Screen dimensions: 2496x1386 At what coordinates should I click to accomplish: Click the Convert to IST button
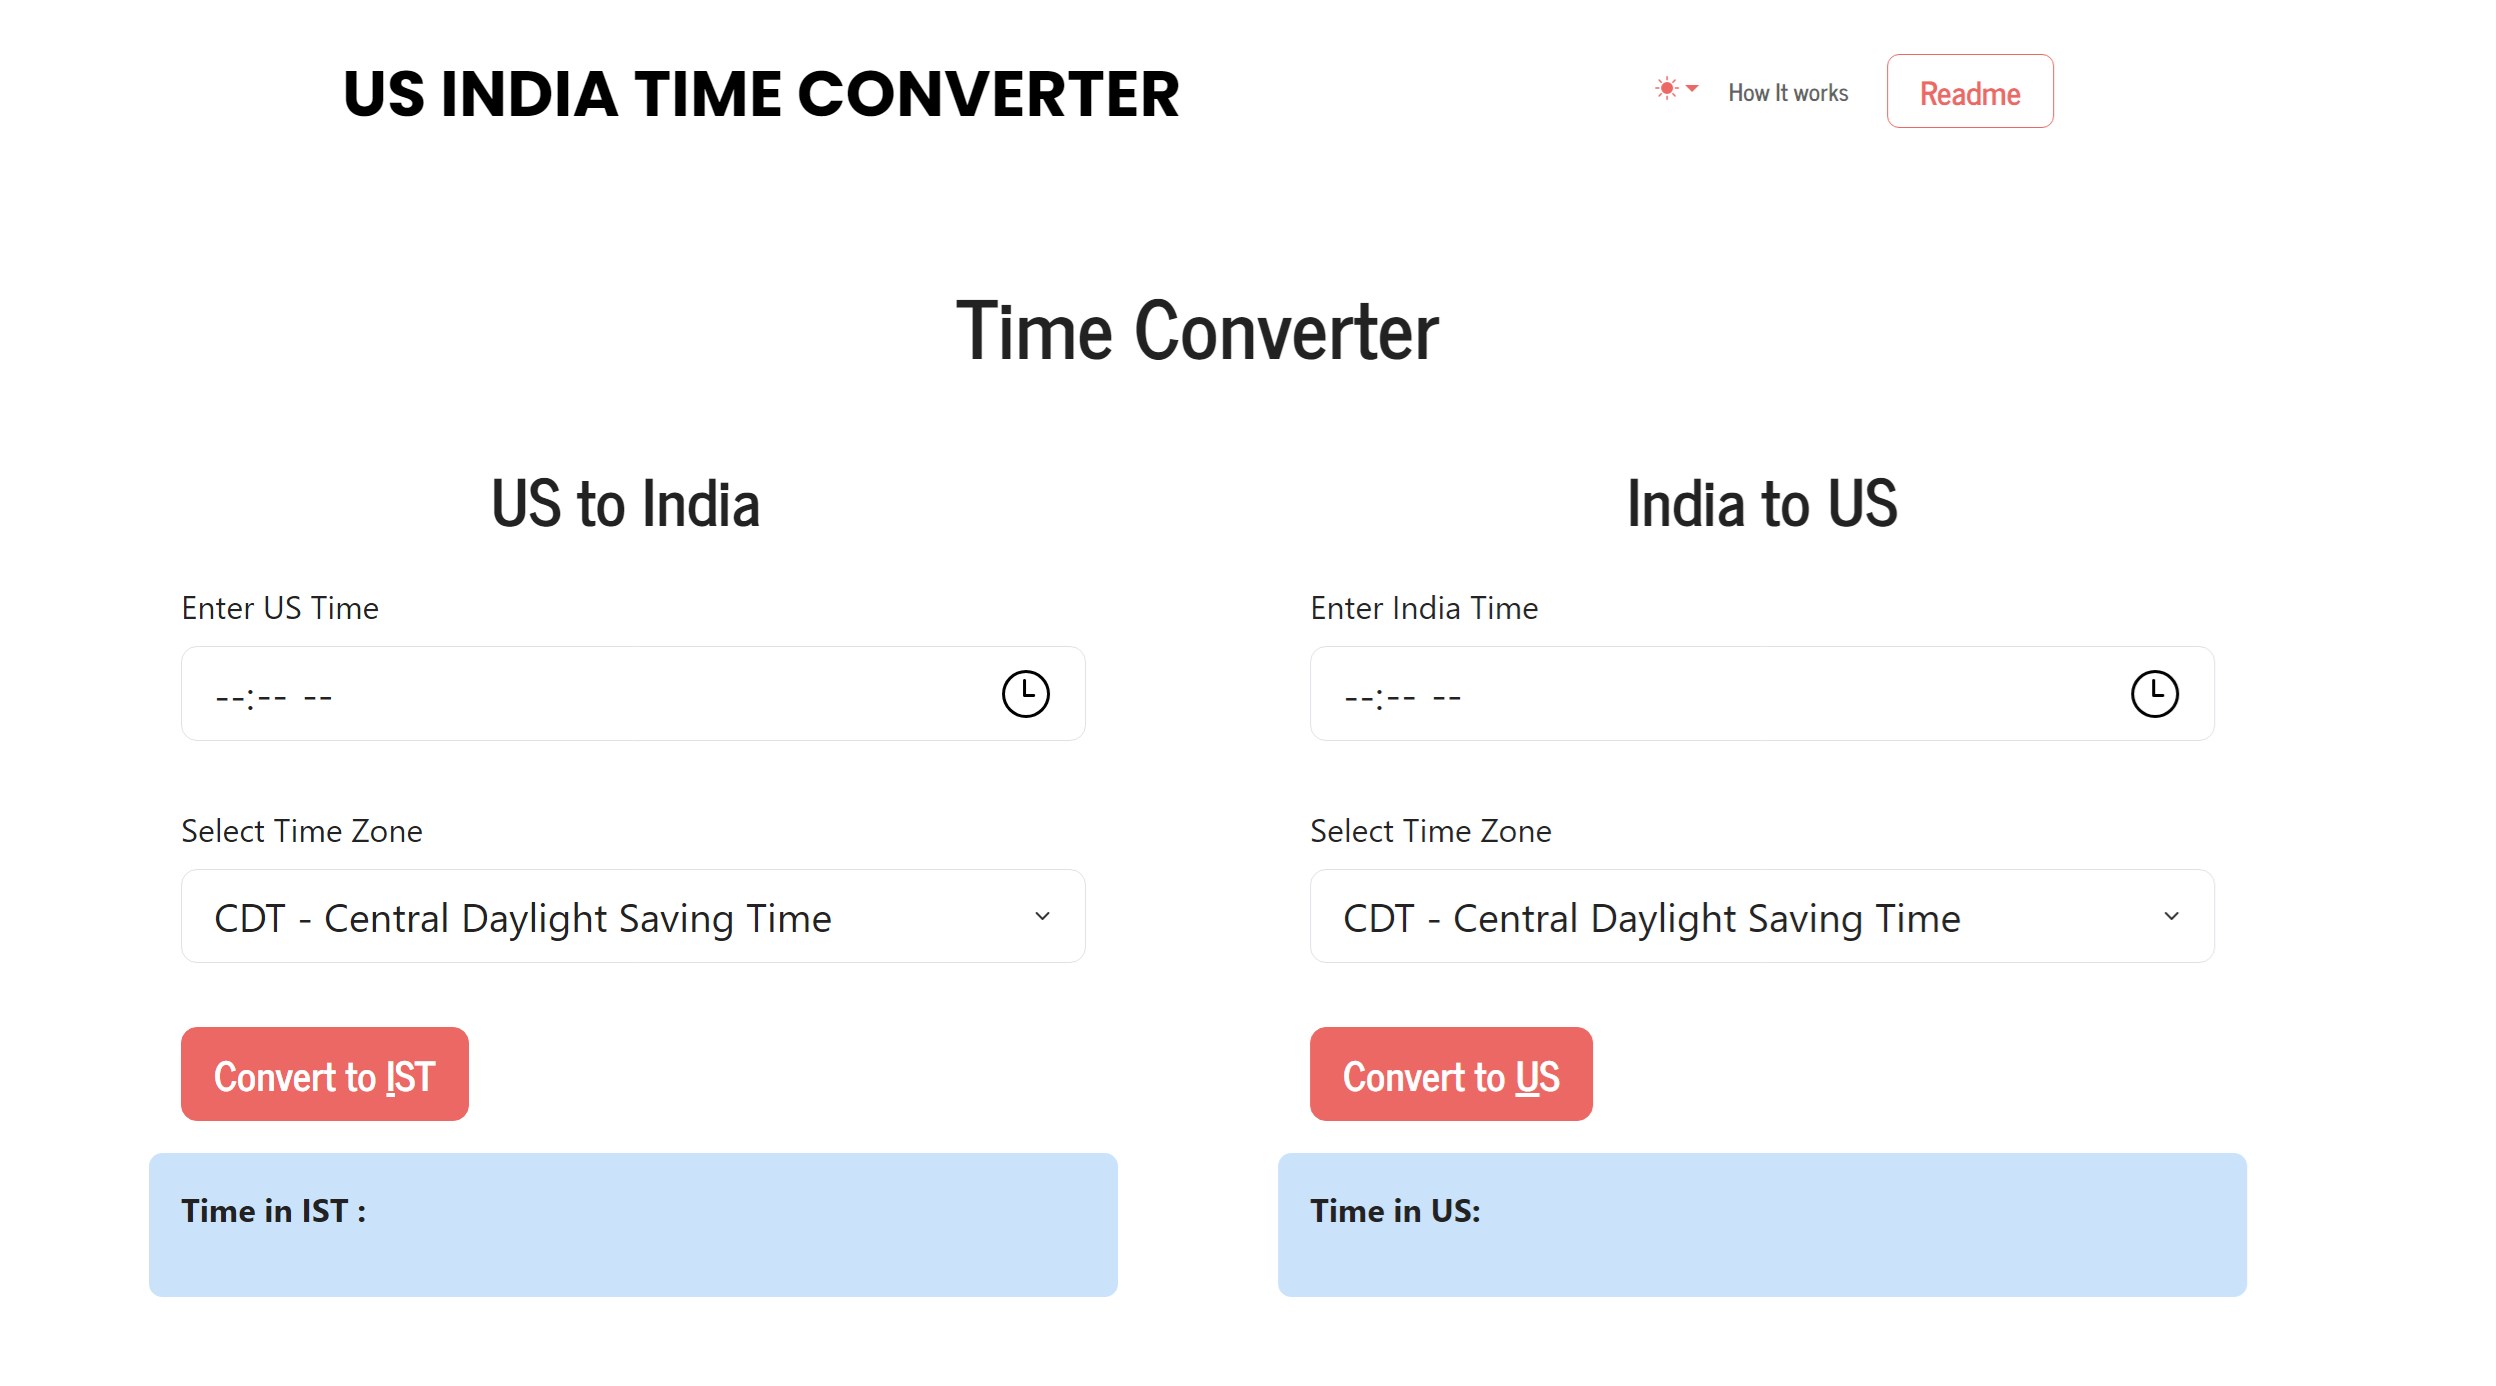325,1074
